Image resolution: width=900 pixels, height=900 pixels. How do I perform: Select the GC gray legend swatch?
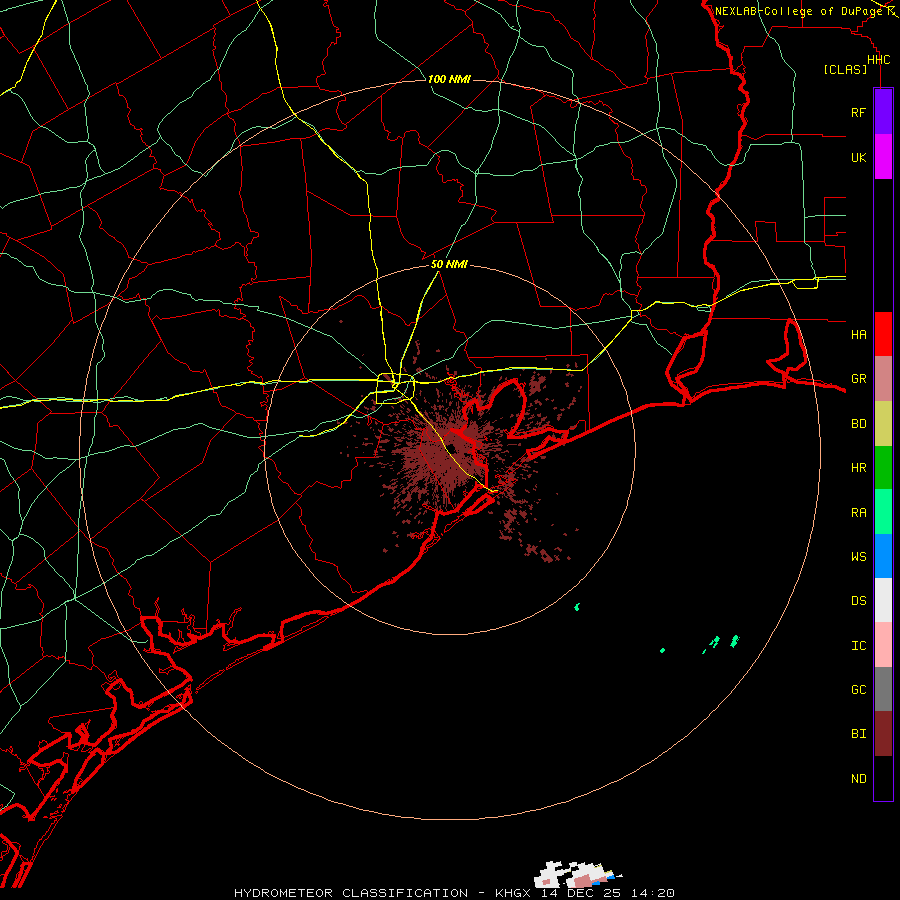(883, 689)
